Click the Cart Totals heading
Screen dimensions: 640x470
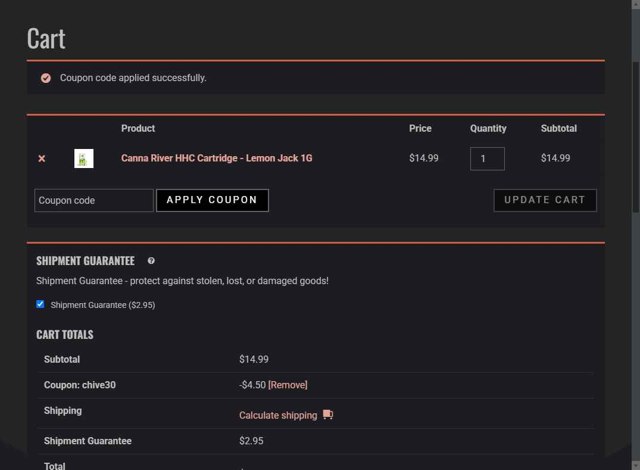pyautogui.click(x=64, y=335)
